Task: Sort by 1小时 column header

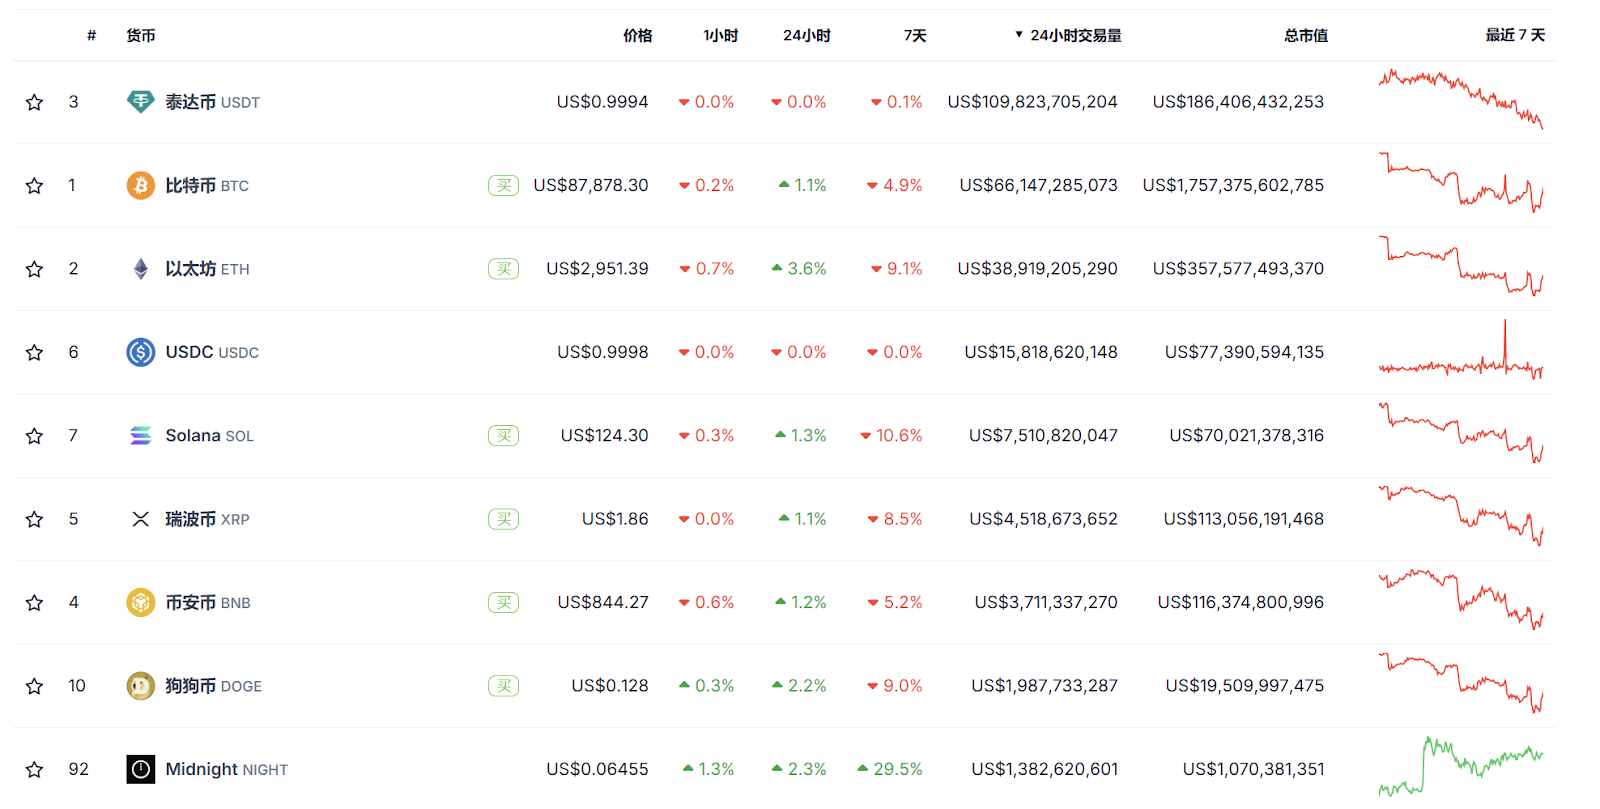Action: pyautogui.click(x=720, y=35)
